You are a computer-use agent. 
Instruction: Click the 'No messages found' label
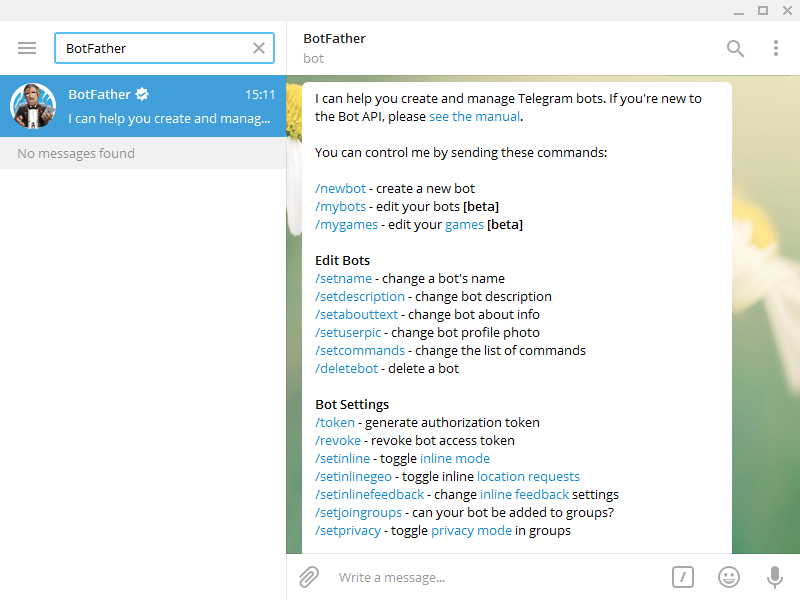pos(76,153)
